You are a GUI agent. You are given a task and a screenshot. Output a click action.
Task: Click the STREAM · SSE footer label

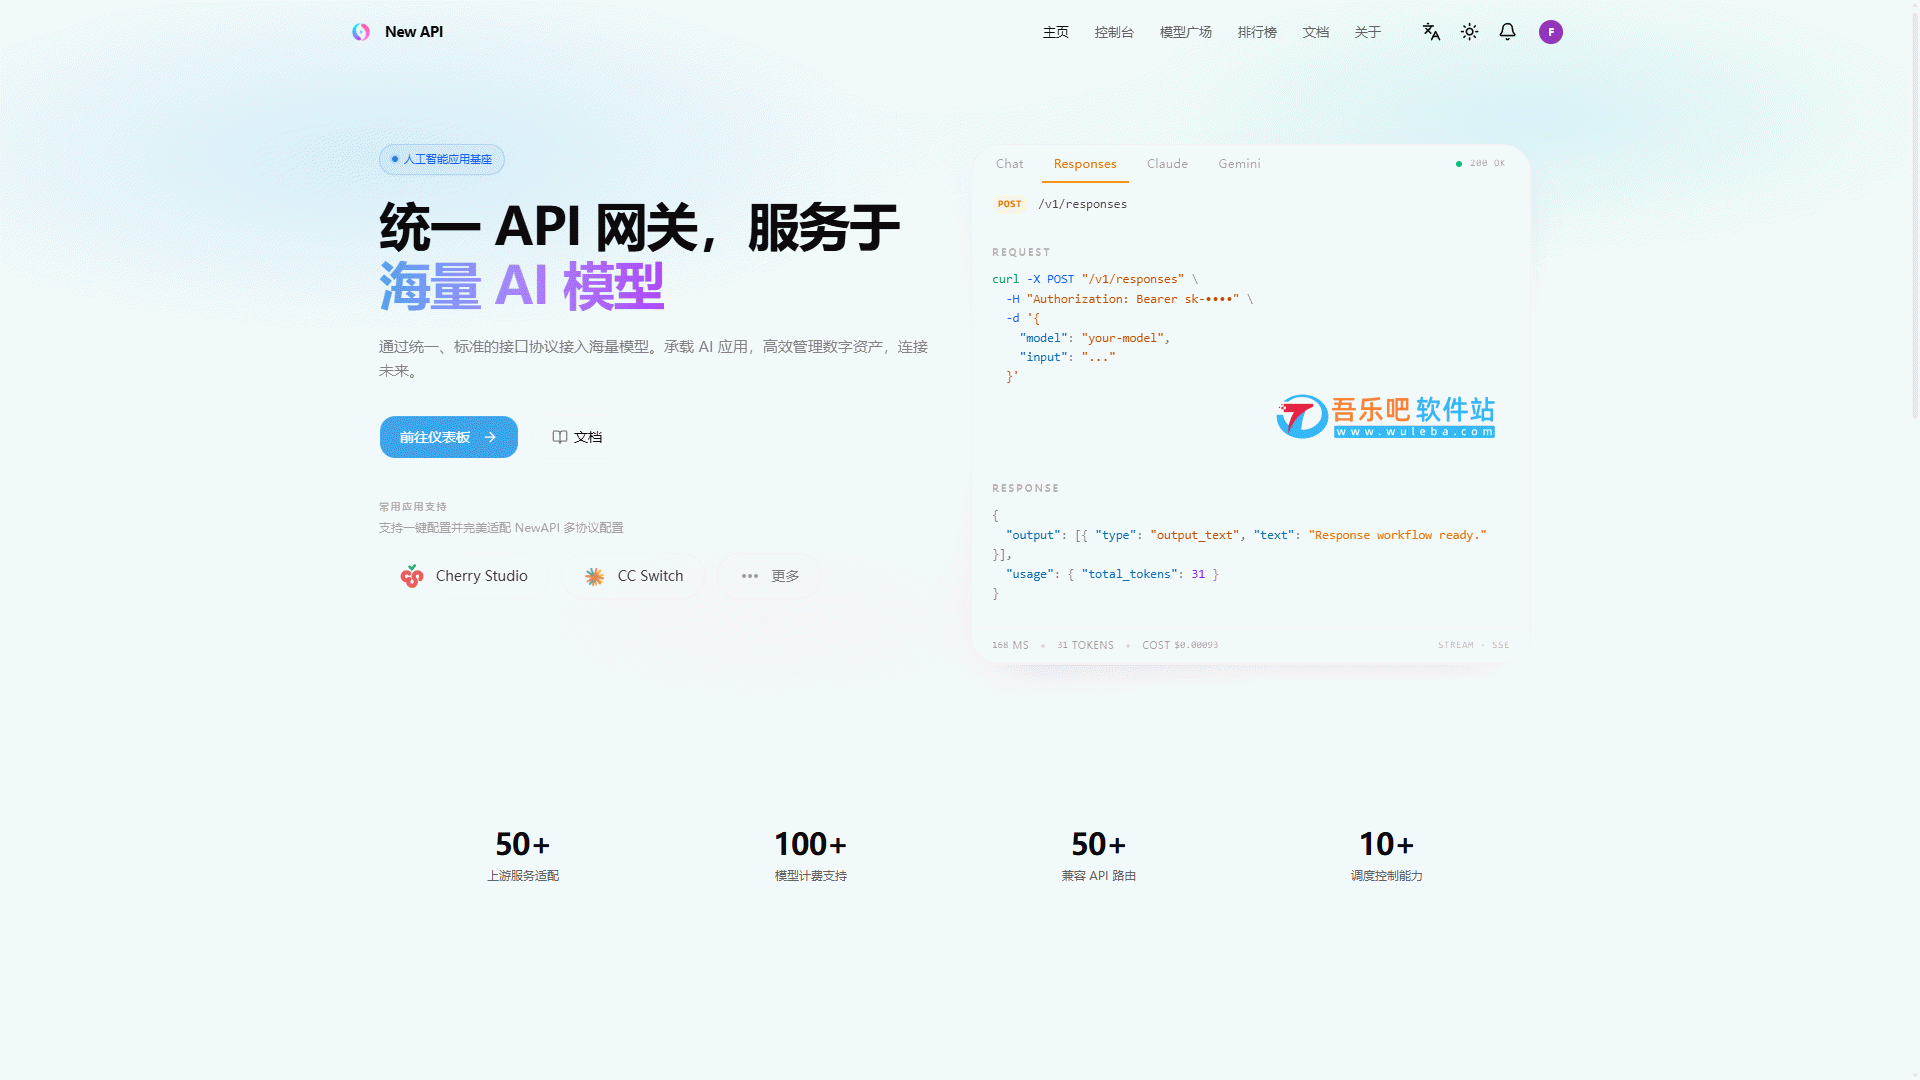click(x=1473, y=645)
